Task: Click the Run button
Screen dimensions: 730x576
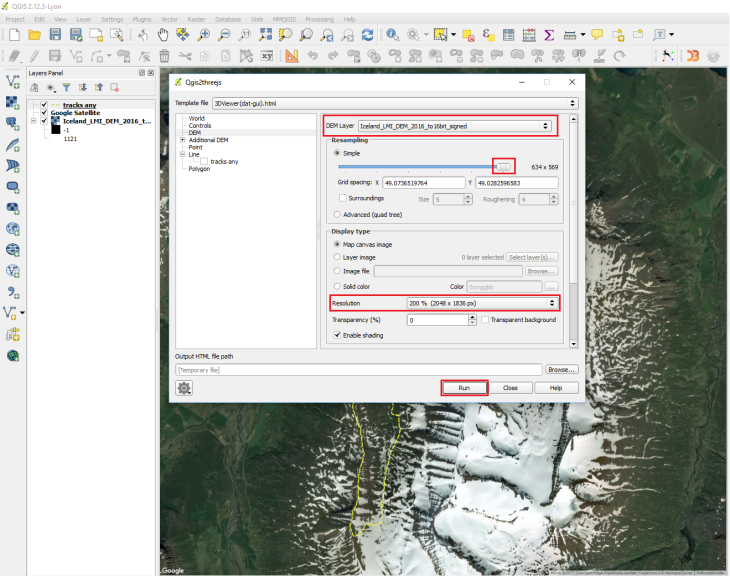Action: [464, 387]
